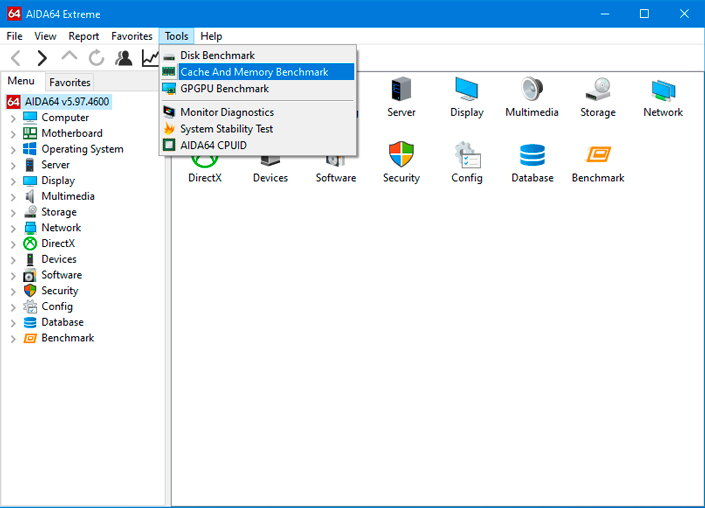The height and width of the screenshot is (508, 705).
Task: Open the DirectX icon in main pane
Action: pyautogui.click(x=205, y=162)
